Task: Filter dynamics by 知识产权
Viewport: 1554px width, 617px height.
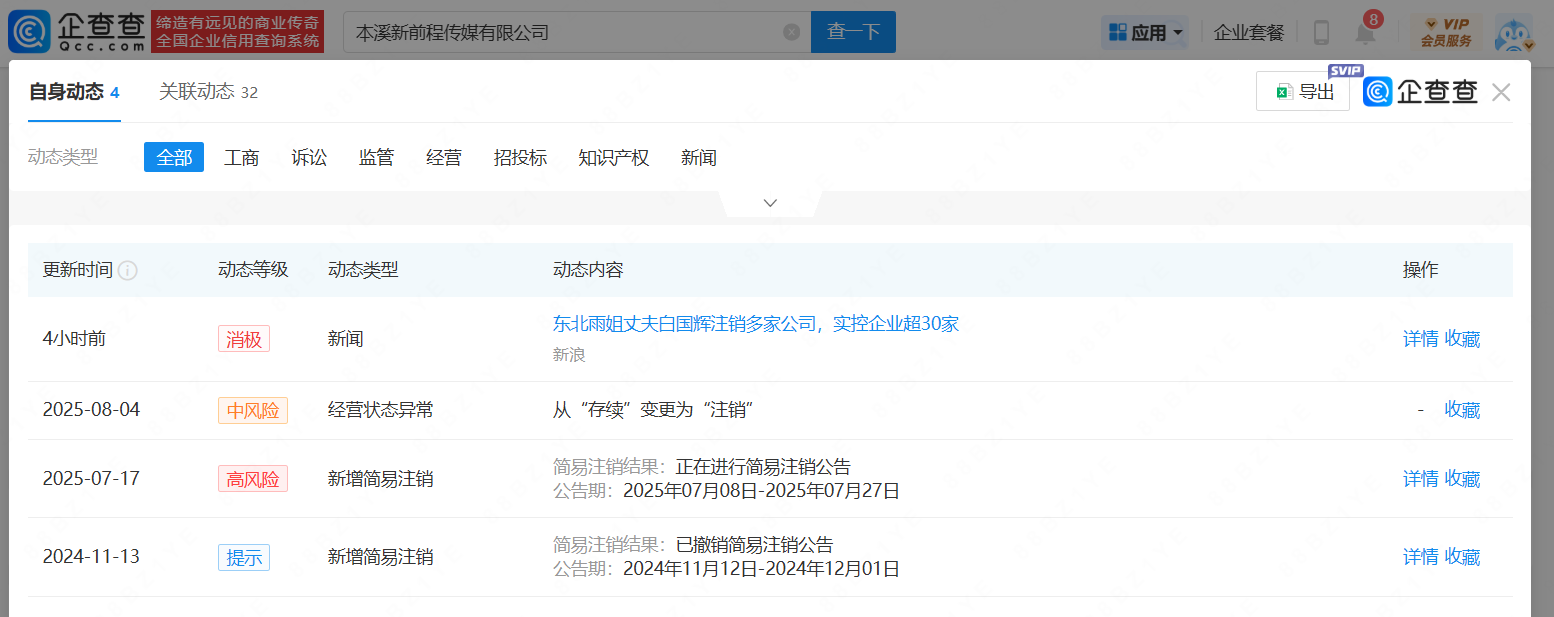Action: pos(613,157)
